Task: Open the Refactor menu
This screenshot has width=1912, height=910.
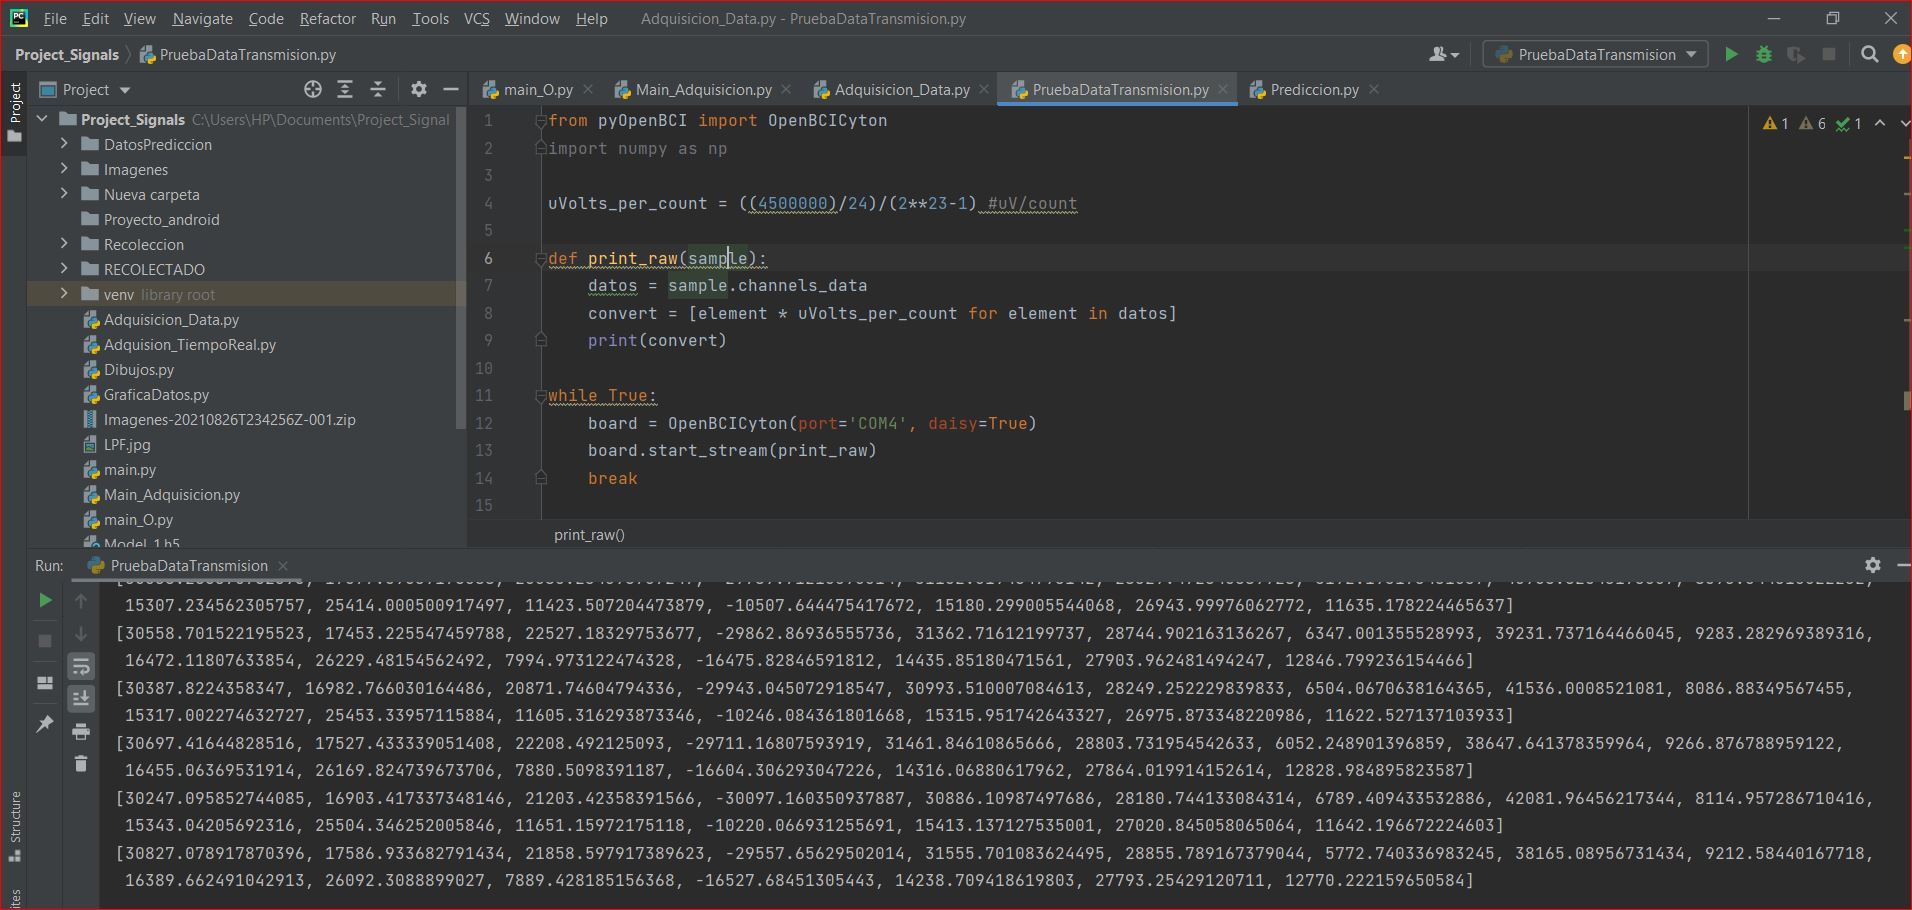Action: tap(327, 19)
